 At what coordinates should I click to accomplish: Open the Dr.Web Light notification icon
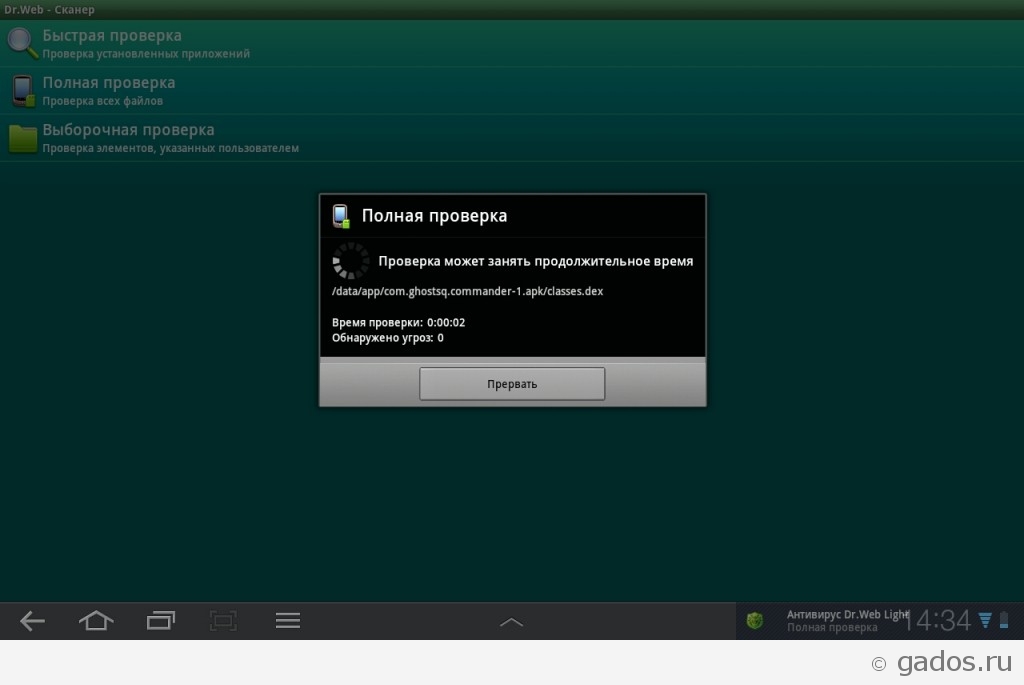pyautogui.click(x=755, y=620)
